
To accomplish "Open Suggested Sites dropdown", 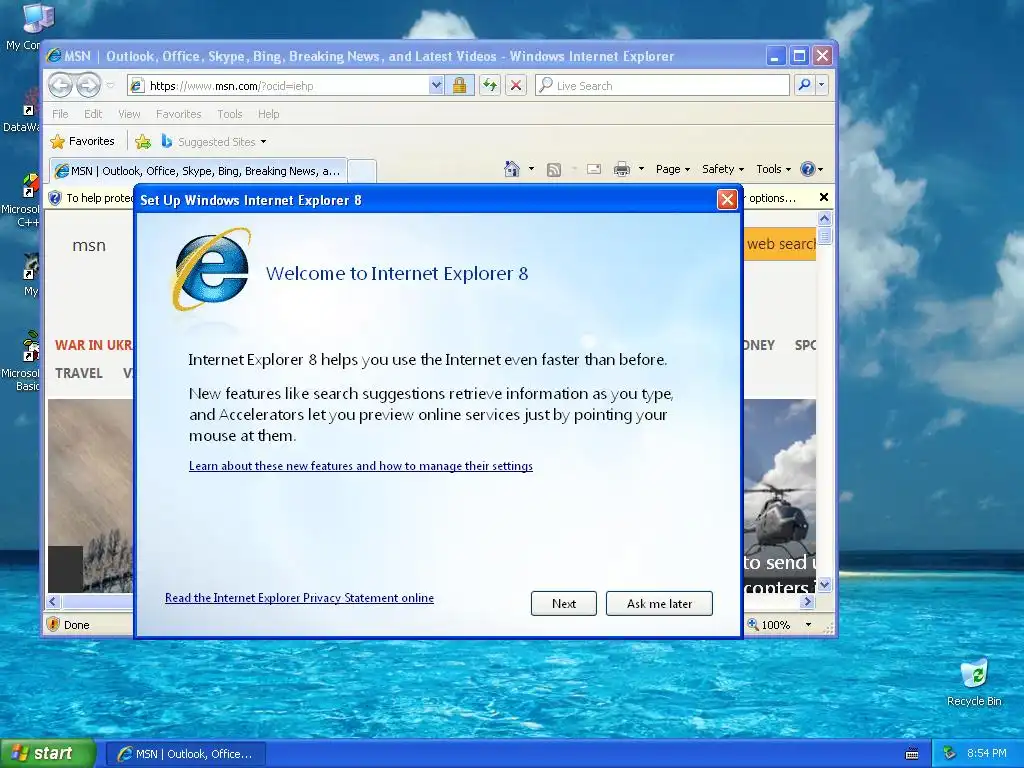I will point(214,142).
